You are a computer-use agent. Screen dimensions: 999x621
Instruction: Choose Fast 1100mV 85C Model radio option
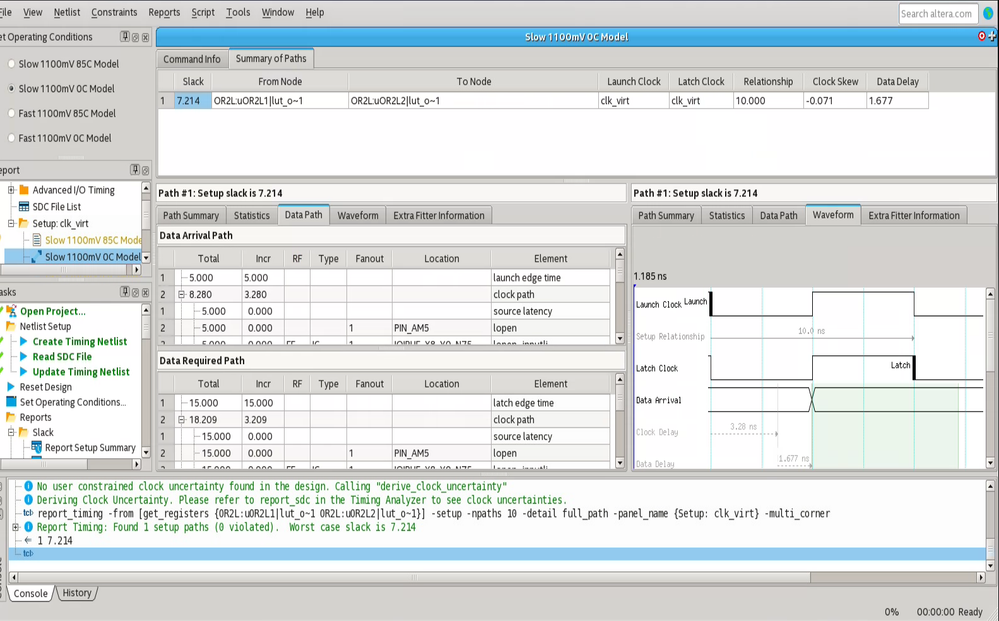[x=11, y=114]
